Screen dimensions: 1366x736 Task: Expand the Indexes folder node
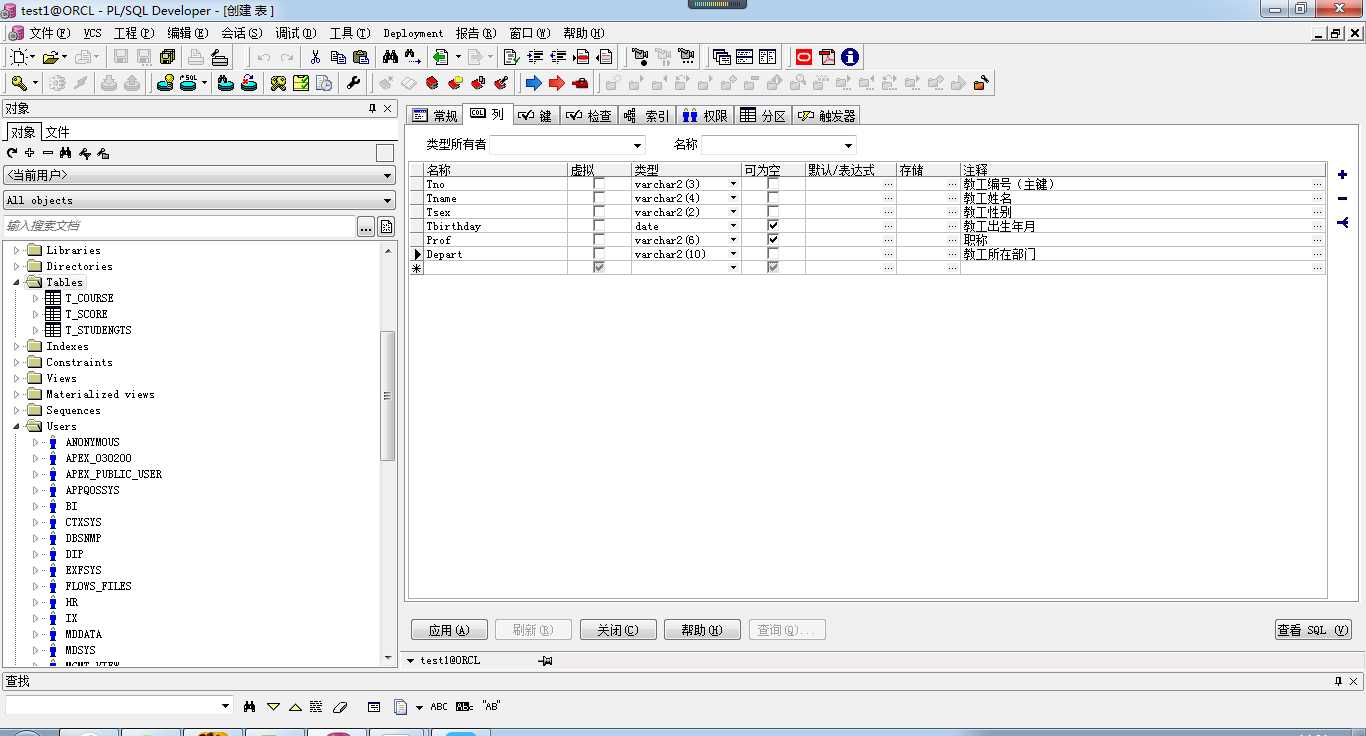click(16, 346)
